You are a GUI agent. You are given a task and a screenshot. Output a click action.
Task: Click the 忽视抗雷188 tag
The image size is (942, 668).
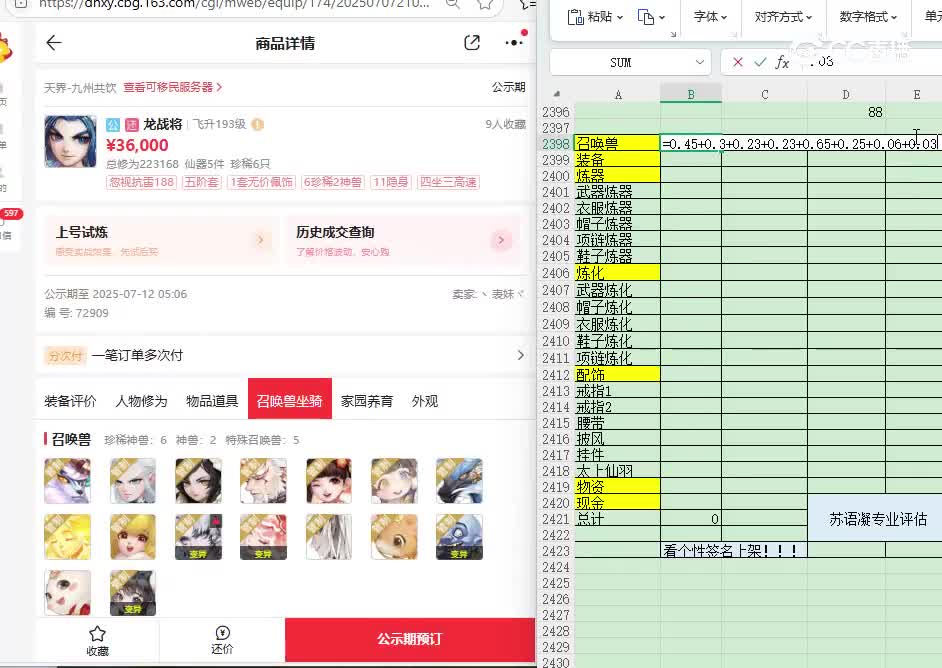click(x=142, y=182)
